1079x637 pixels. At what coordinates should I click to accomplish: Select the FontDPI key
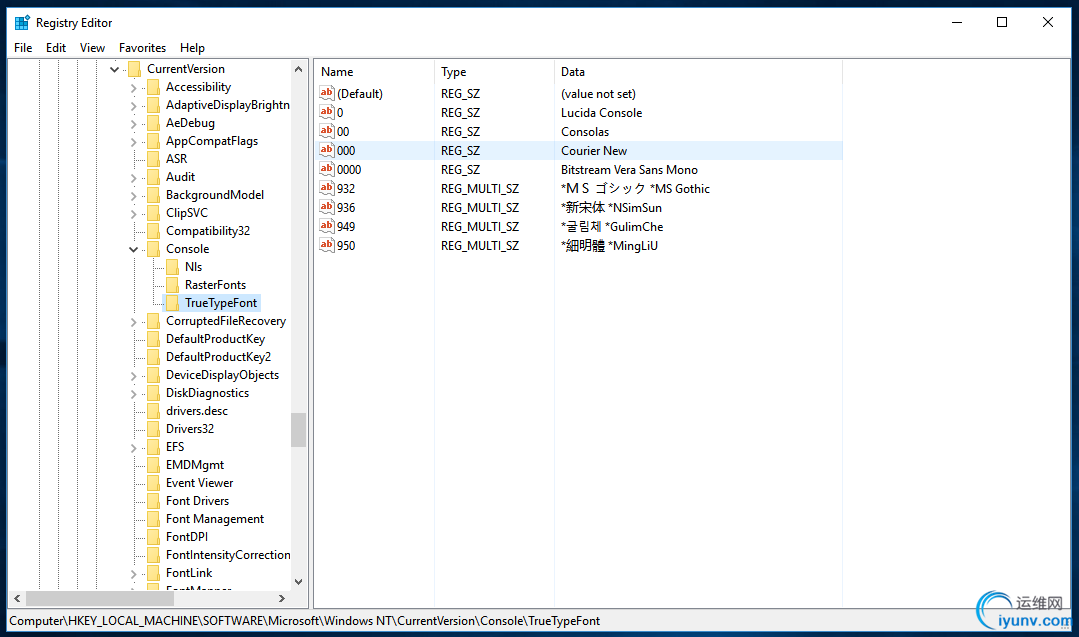(x=186, y=537)
